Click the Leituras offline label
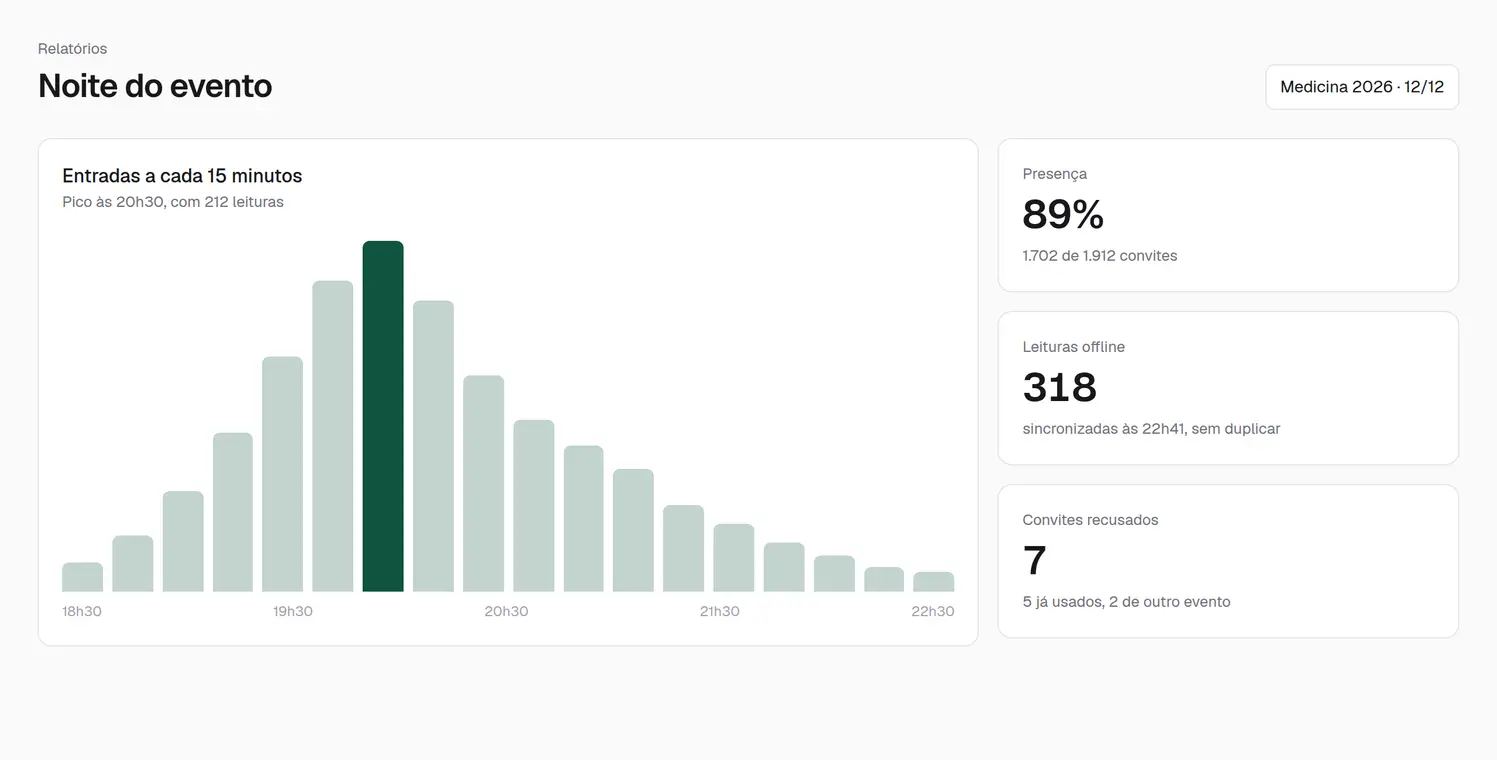 click(1074, 347)
